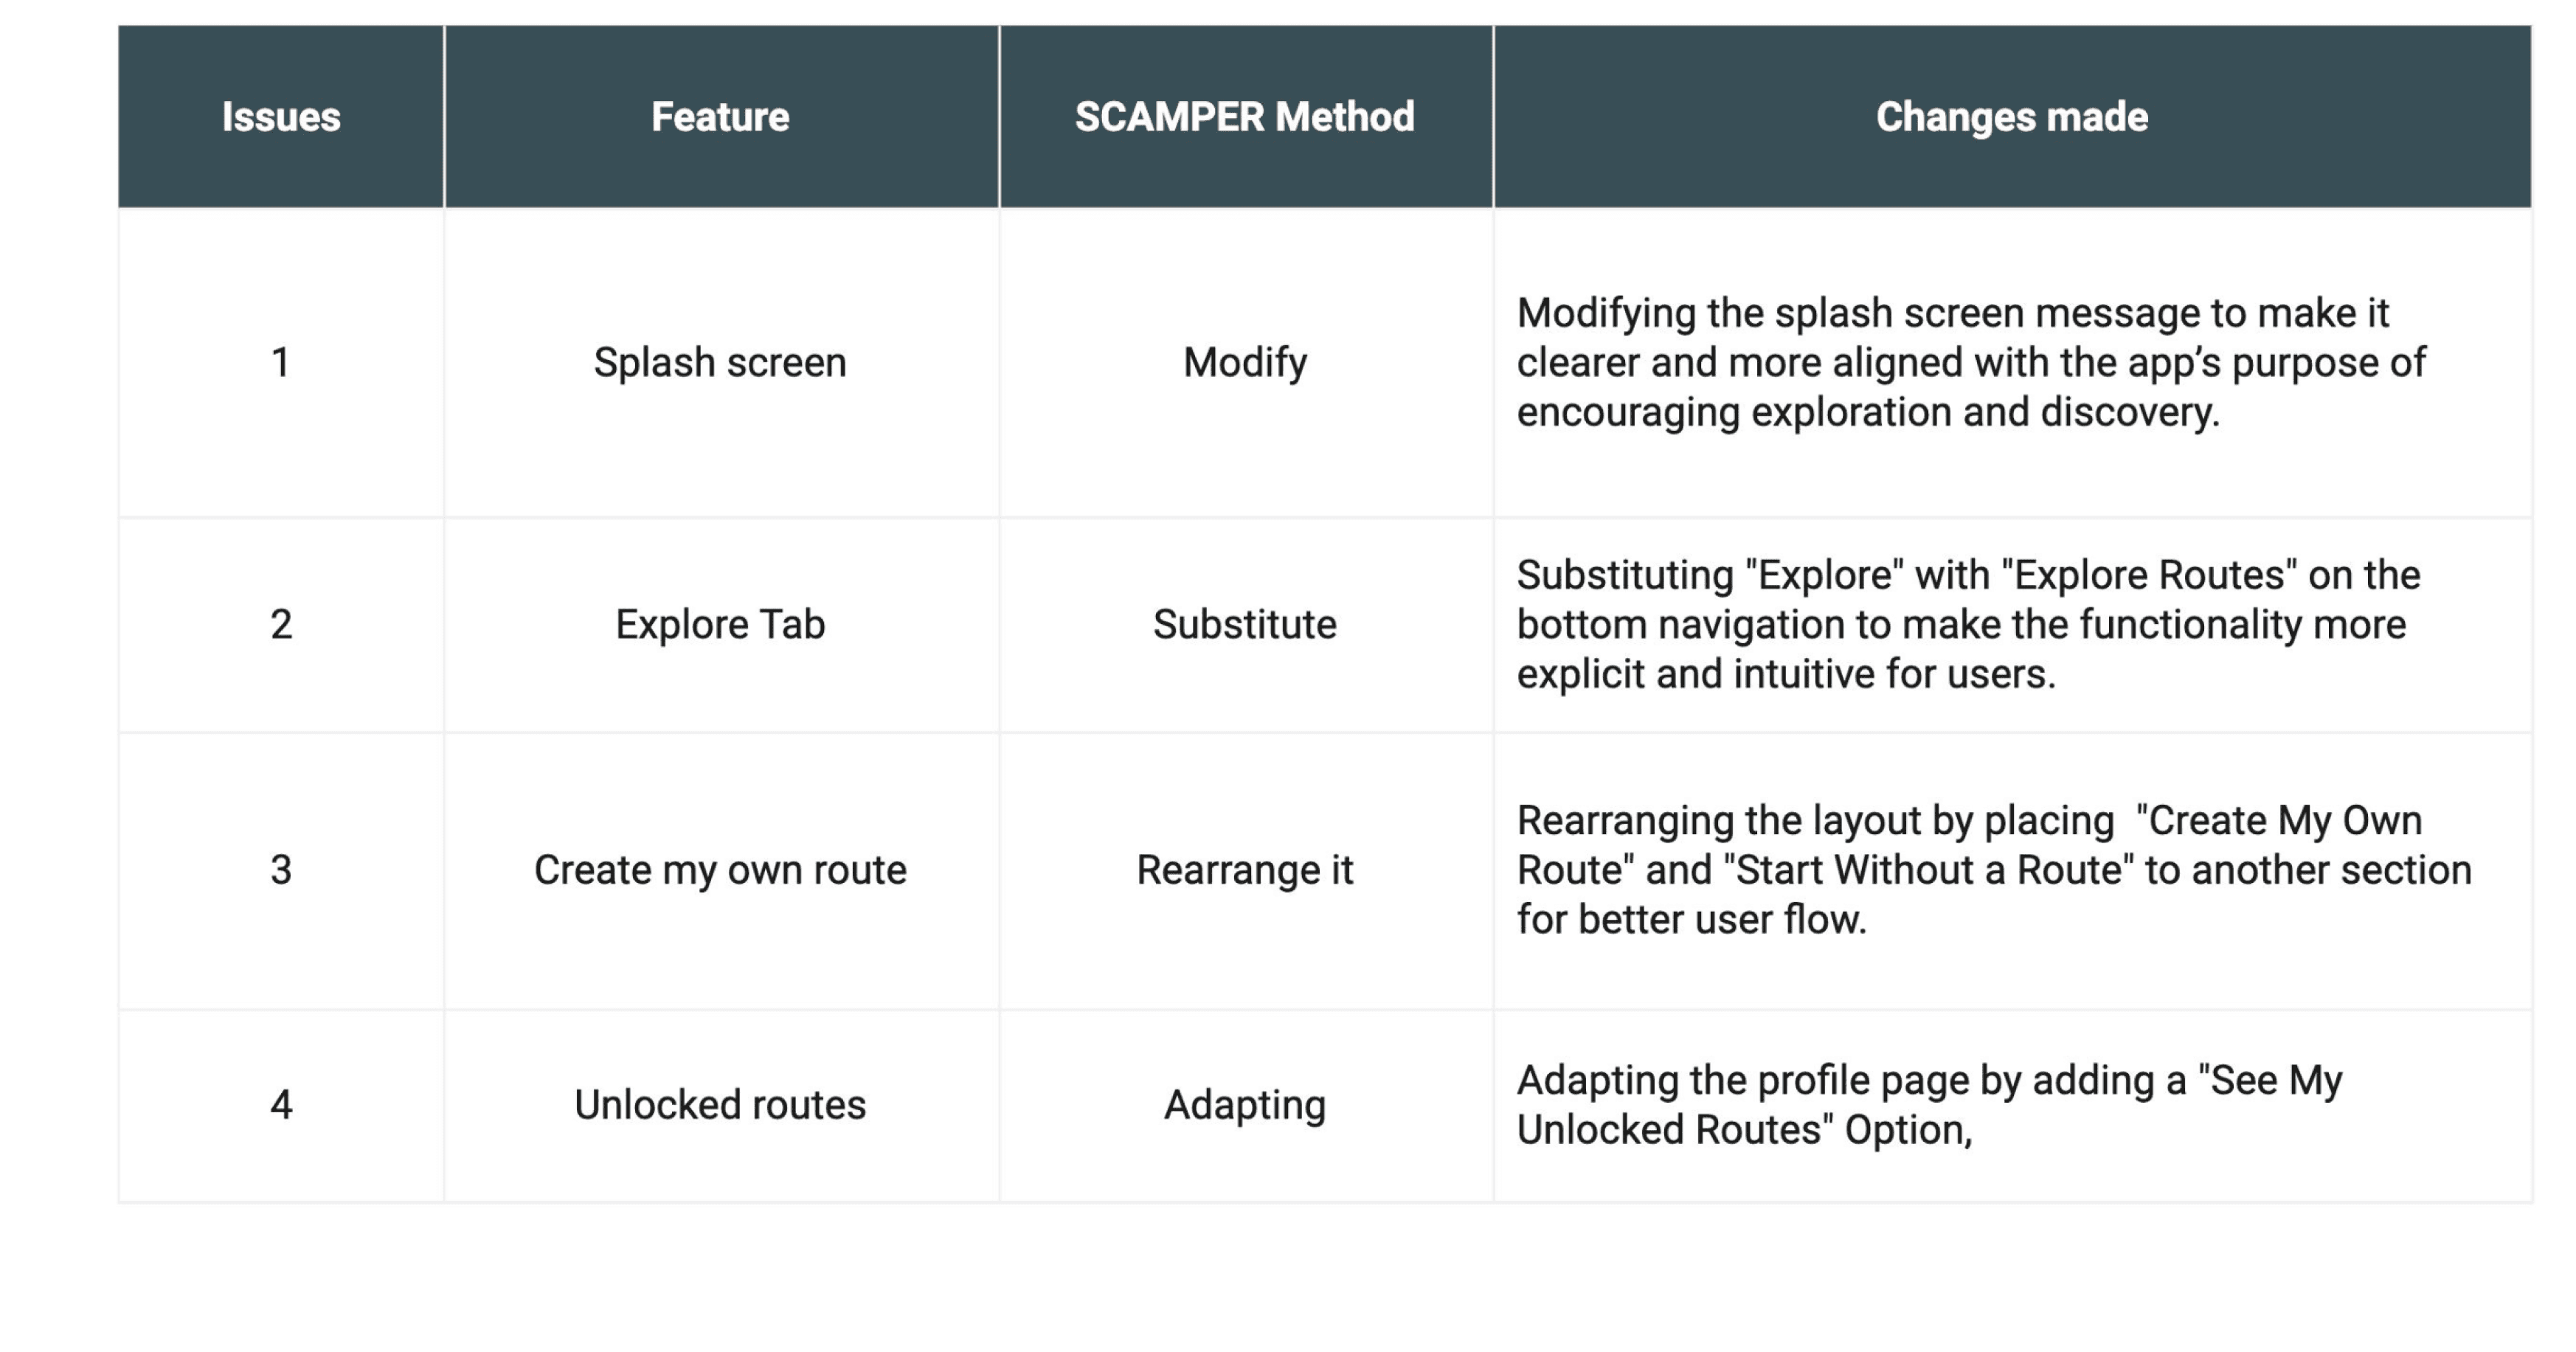This screenshot has width=2576, height=1352.
Task: Select issue number 4 cell
Action: click(x=281, y=1105)
